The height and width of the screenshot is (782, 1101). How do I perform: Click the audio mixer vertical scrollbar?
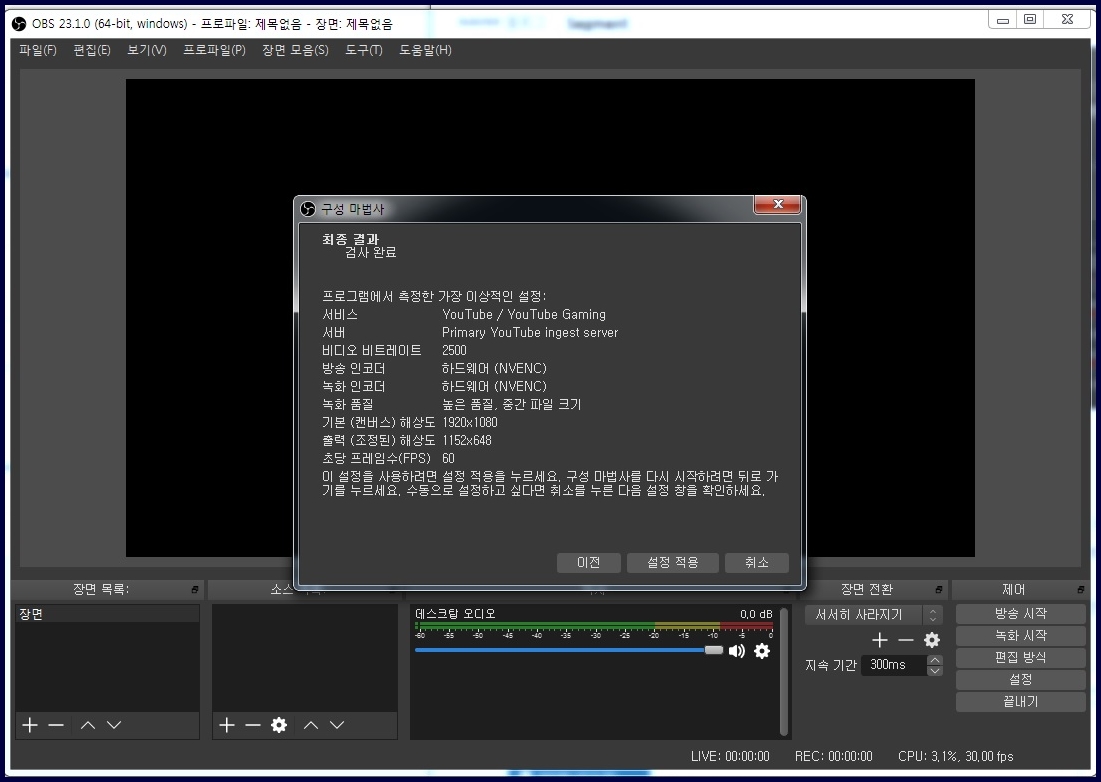click(x=784, y=671)
